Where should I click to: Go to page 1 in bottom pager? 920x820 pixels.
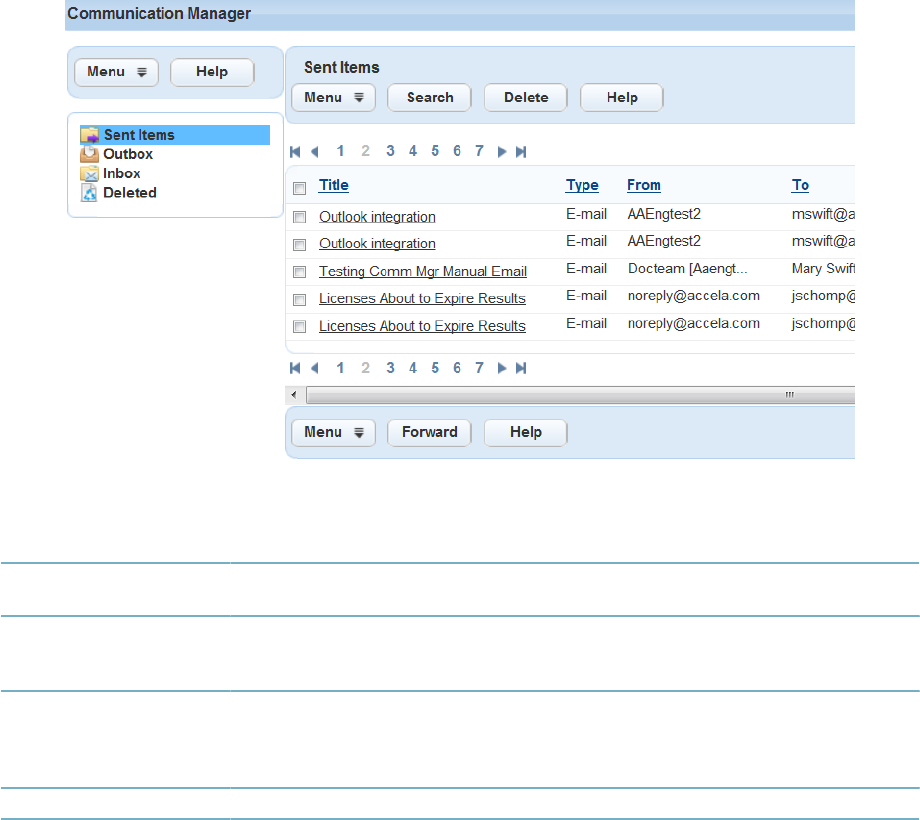click(340, 368)
